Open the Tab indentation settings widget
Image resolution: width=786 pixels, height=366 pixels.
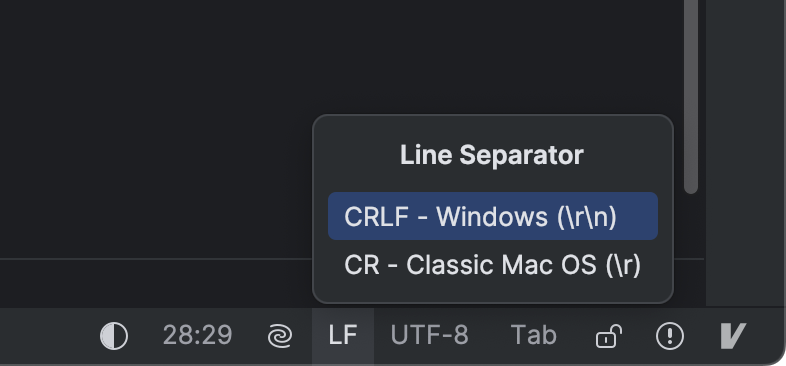point(533,336)
